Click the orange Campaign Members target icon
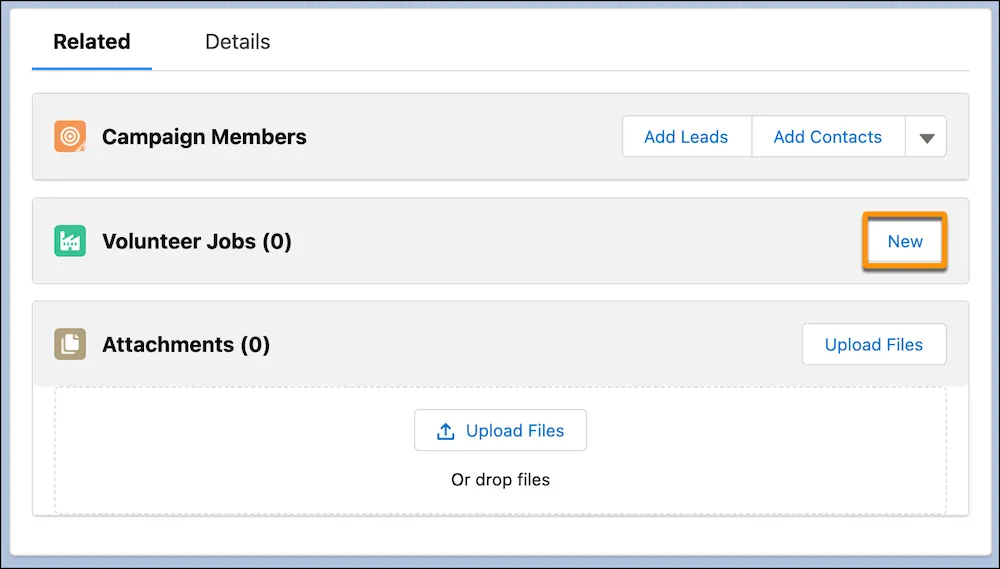Screen dimensions: 1000x569 [70, 137]
